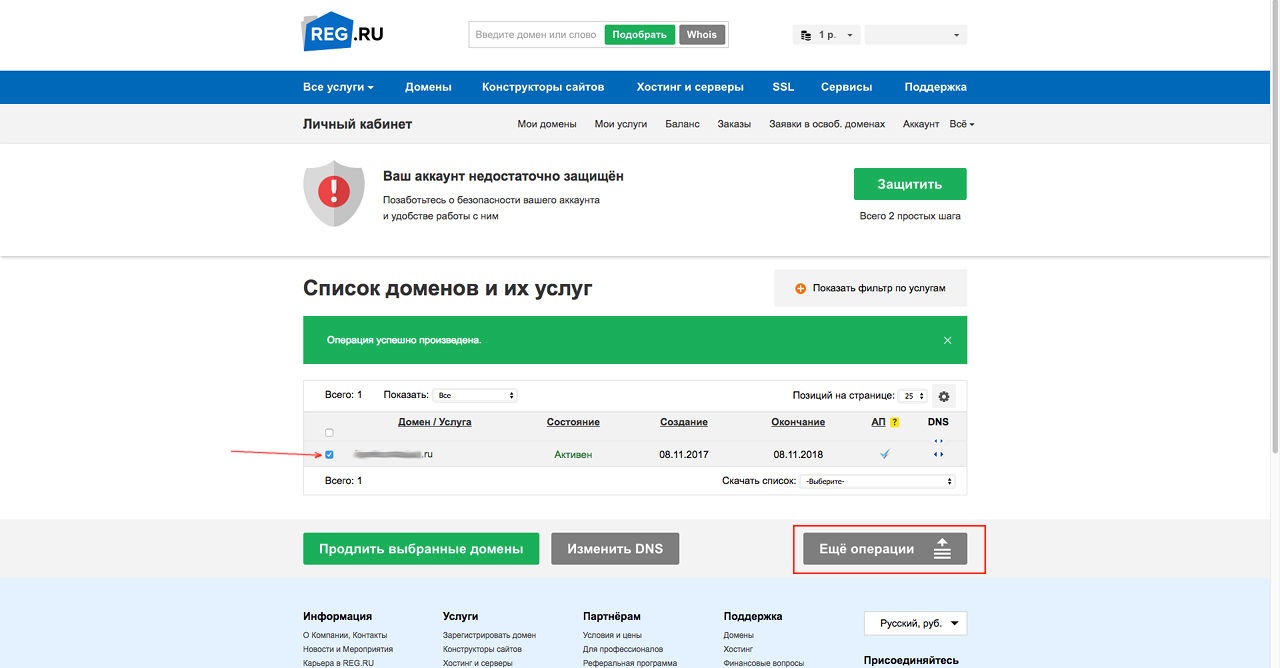Open Хостинг и серверы menu item
The image size is (1280, 668).
tap(690, 87)
